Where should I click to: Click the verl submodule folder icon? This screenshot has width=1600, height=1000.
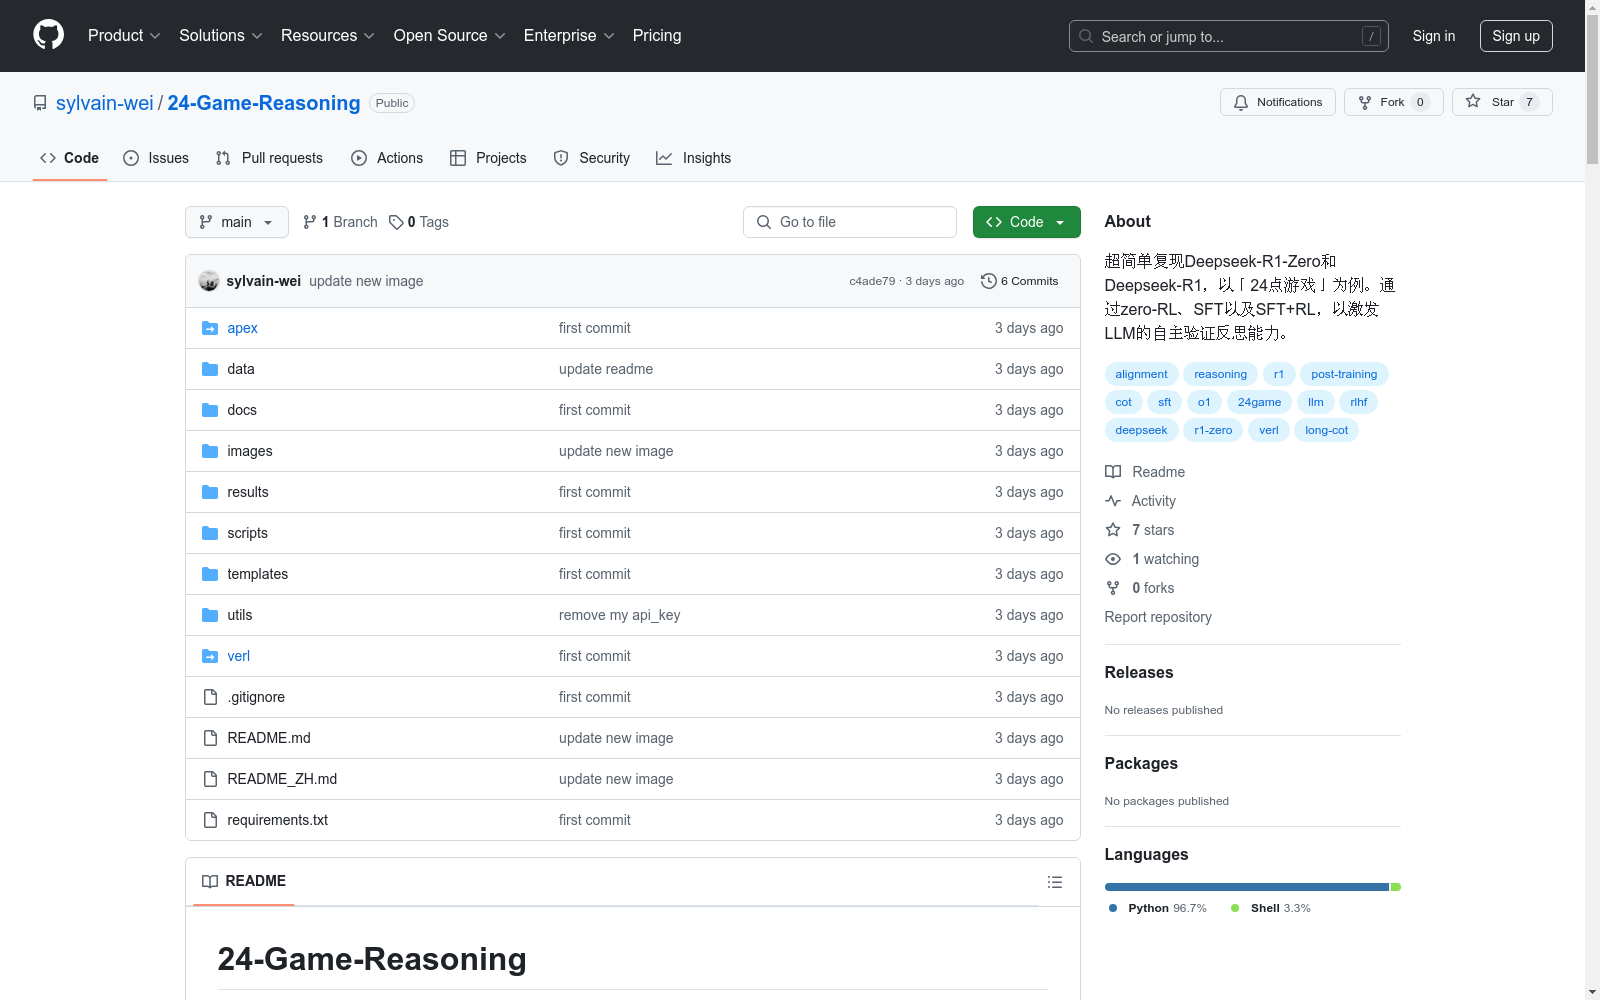click(210, 656)
